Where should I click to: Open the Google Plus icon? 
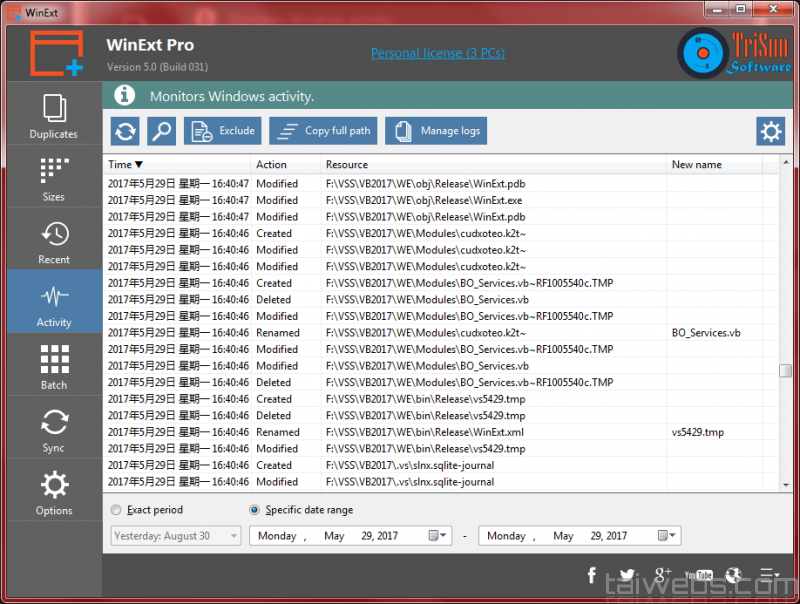(x=663, y=575)
